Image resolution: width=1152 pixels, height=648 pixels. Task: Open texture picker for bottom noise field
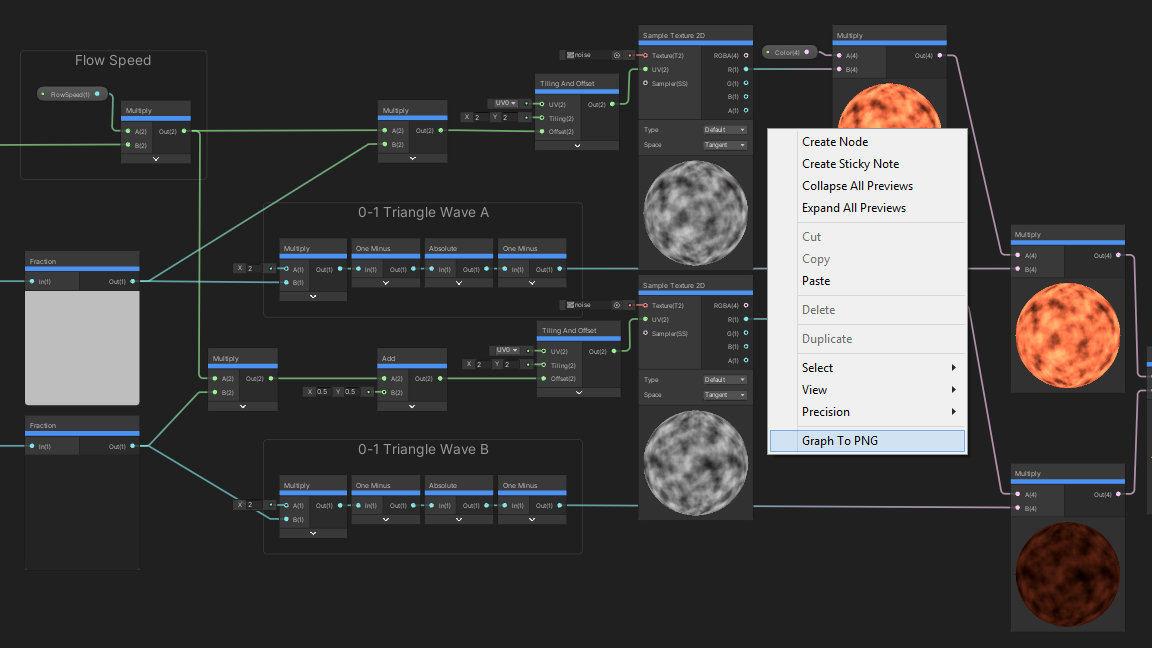[616, 305]
